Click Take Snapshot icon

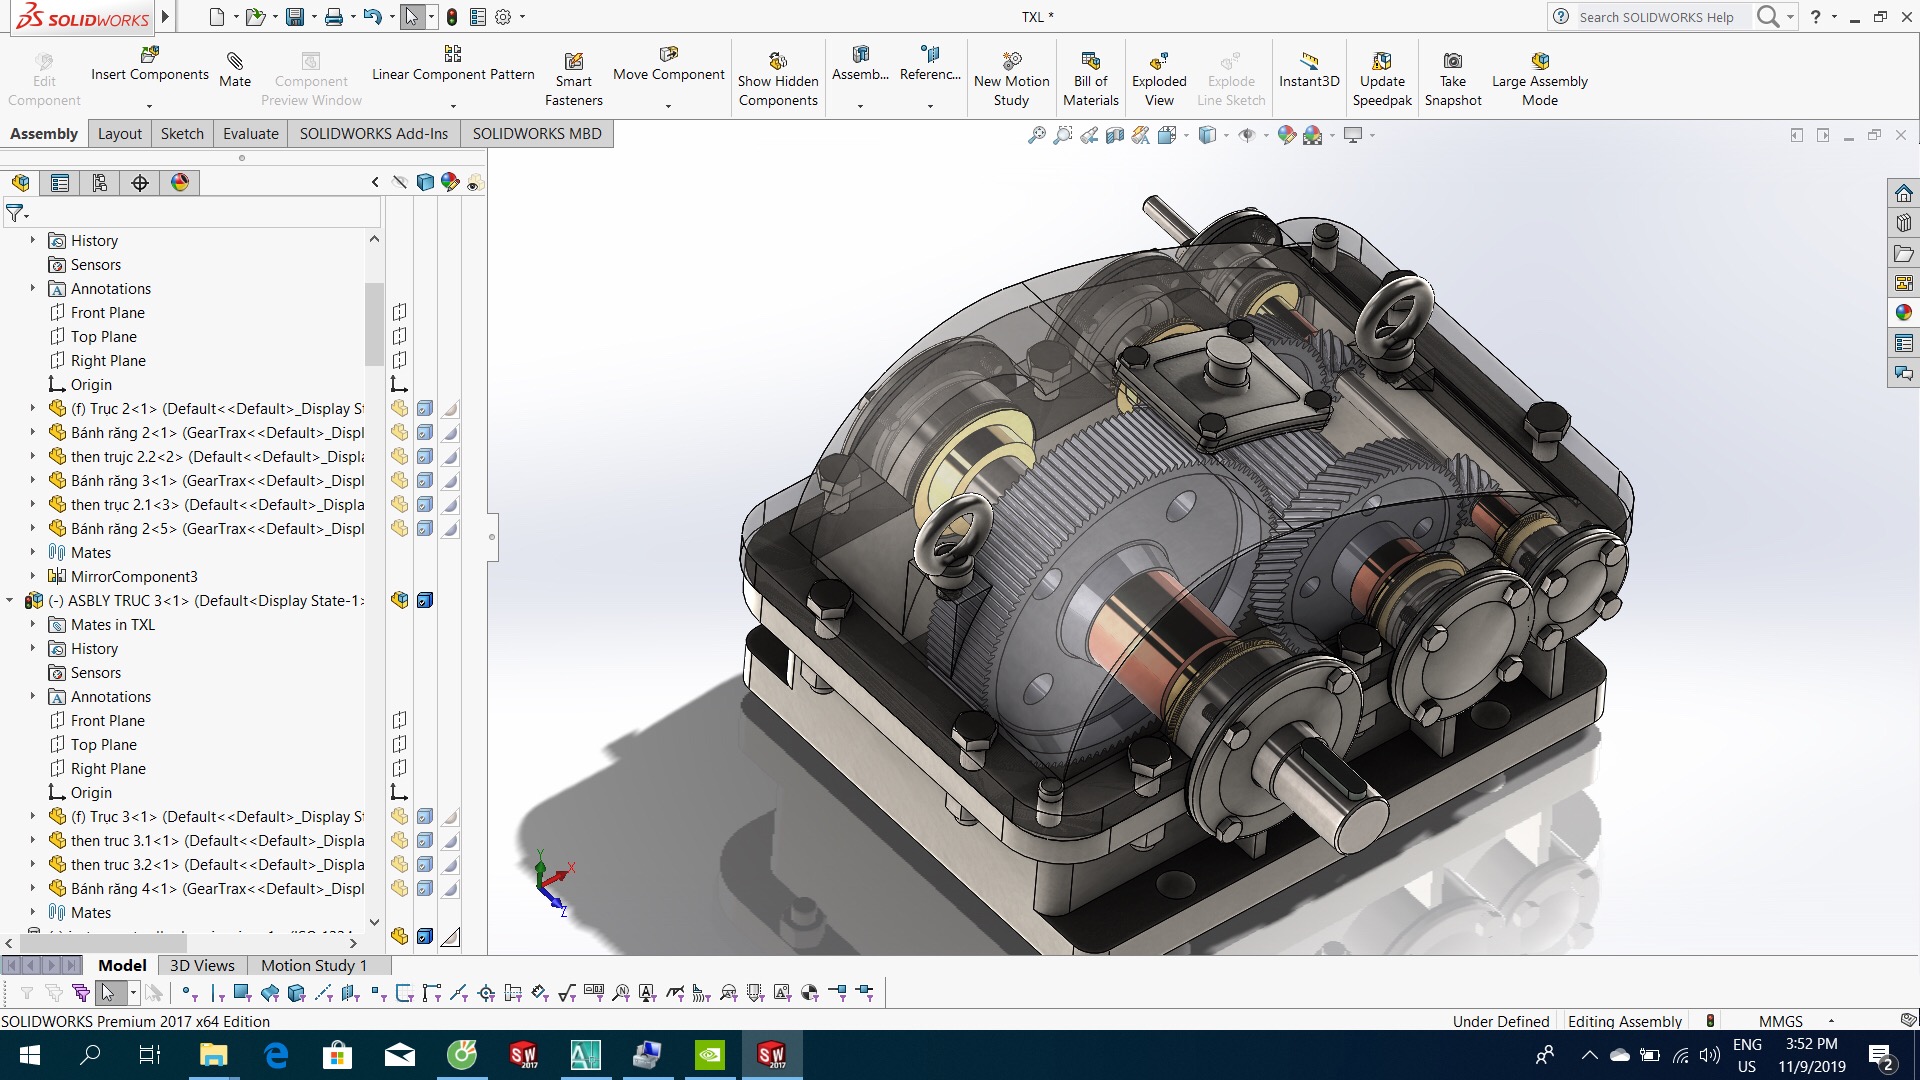point(1452,62)
